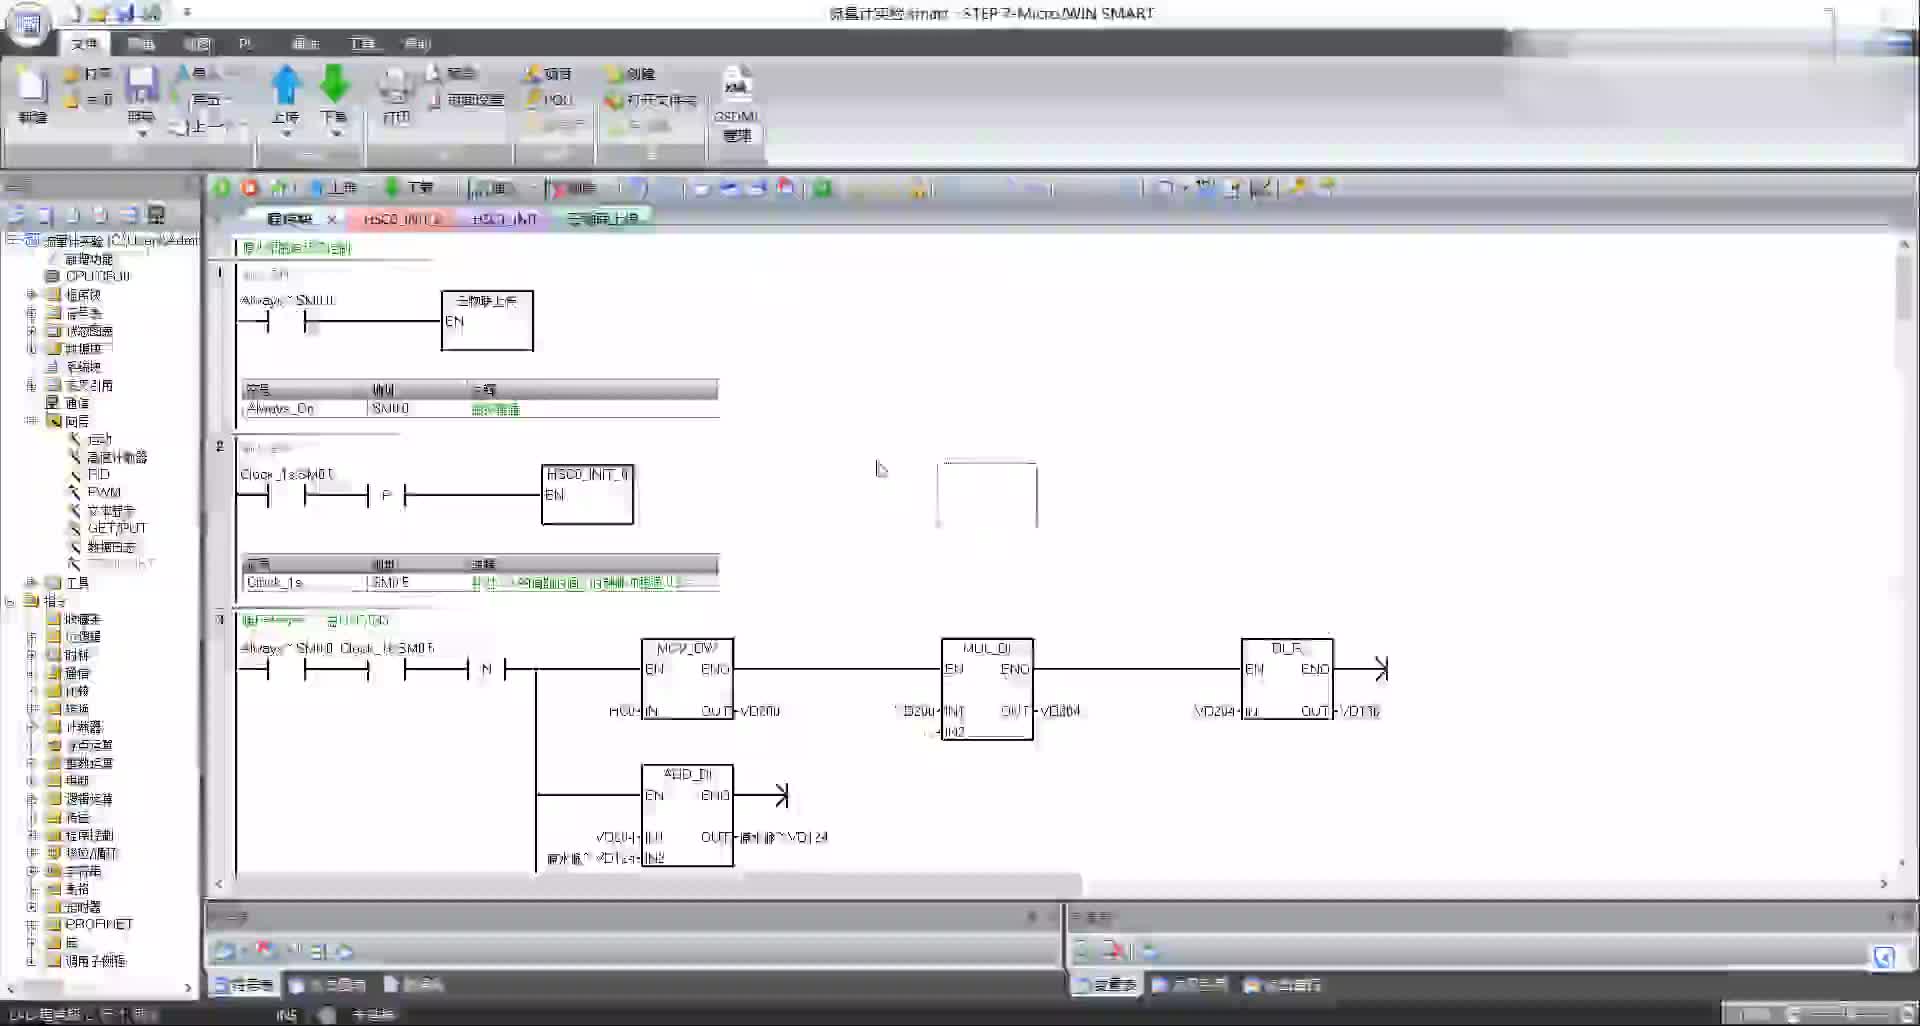Click the 删除 delete toolbar button
The image size is (1920, 1026).
(574, 188)
